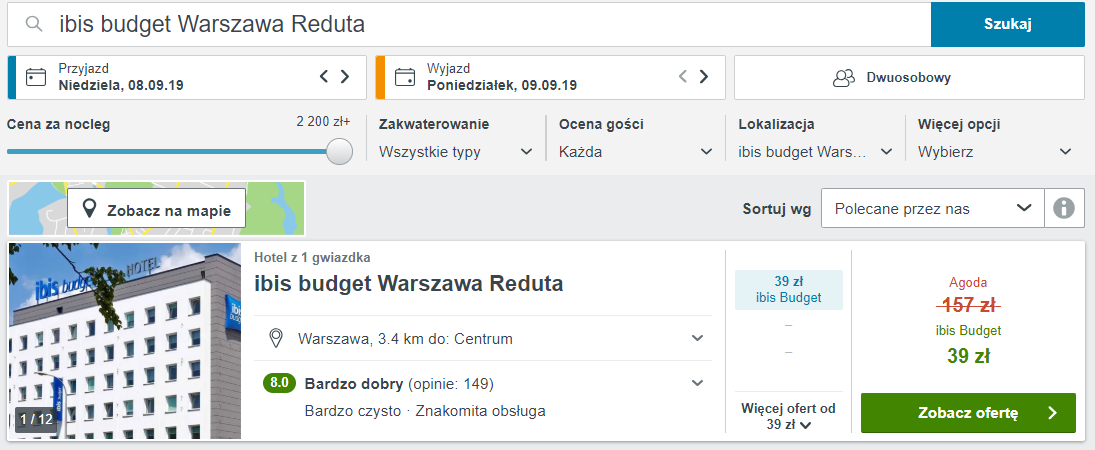
Task: Move the departure date one day later
Action: [704, 77]
